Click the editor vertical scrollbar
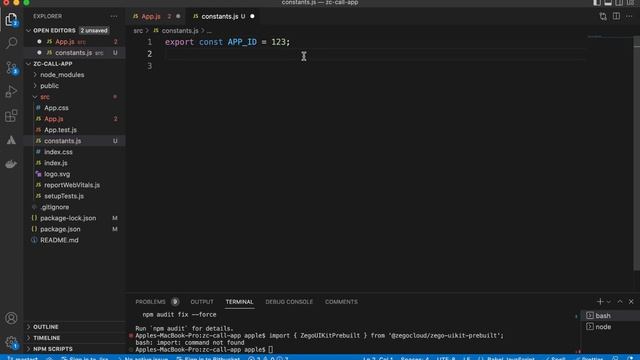Screen dimensions: 640x360 pos(636,153)
